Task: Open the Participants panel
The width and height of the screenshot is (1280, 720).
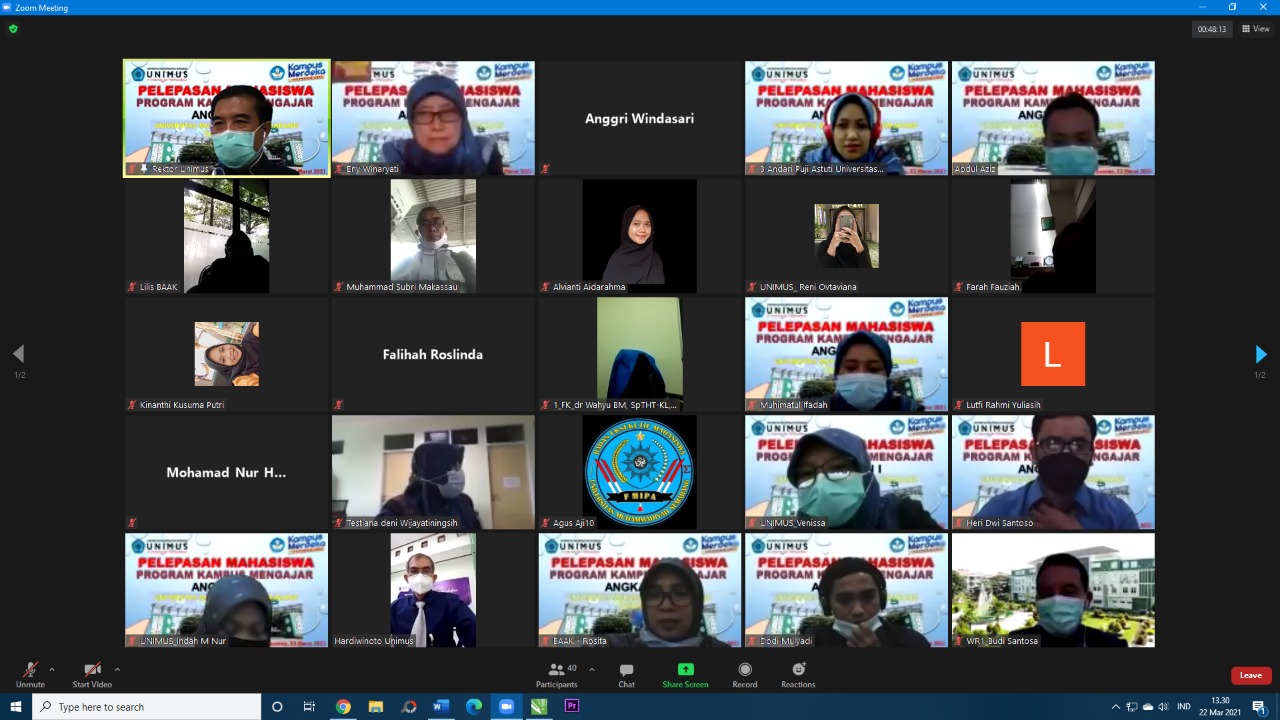Action: 557,675
